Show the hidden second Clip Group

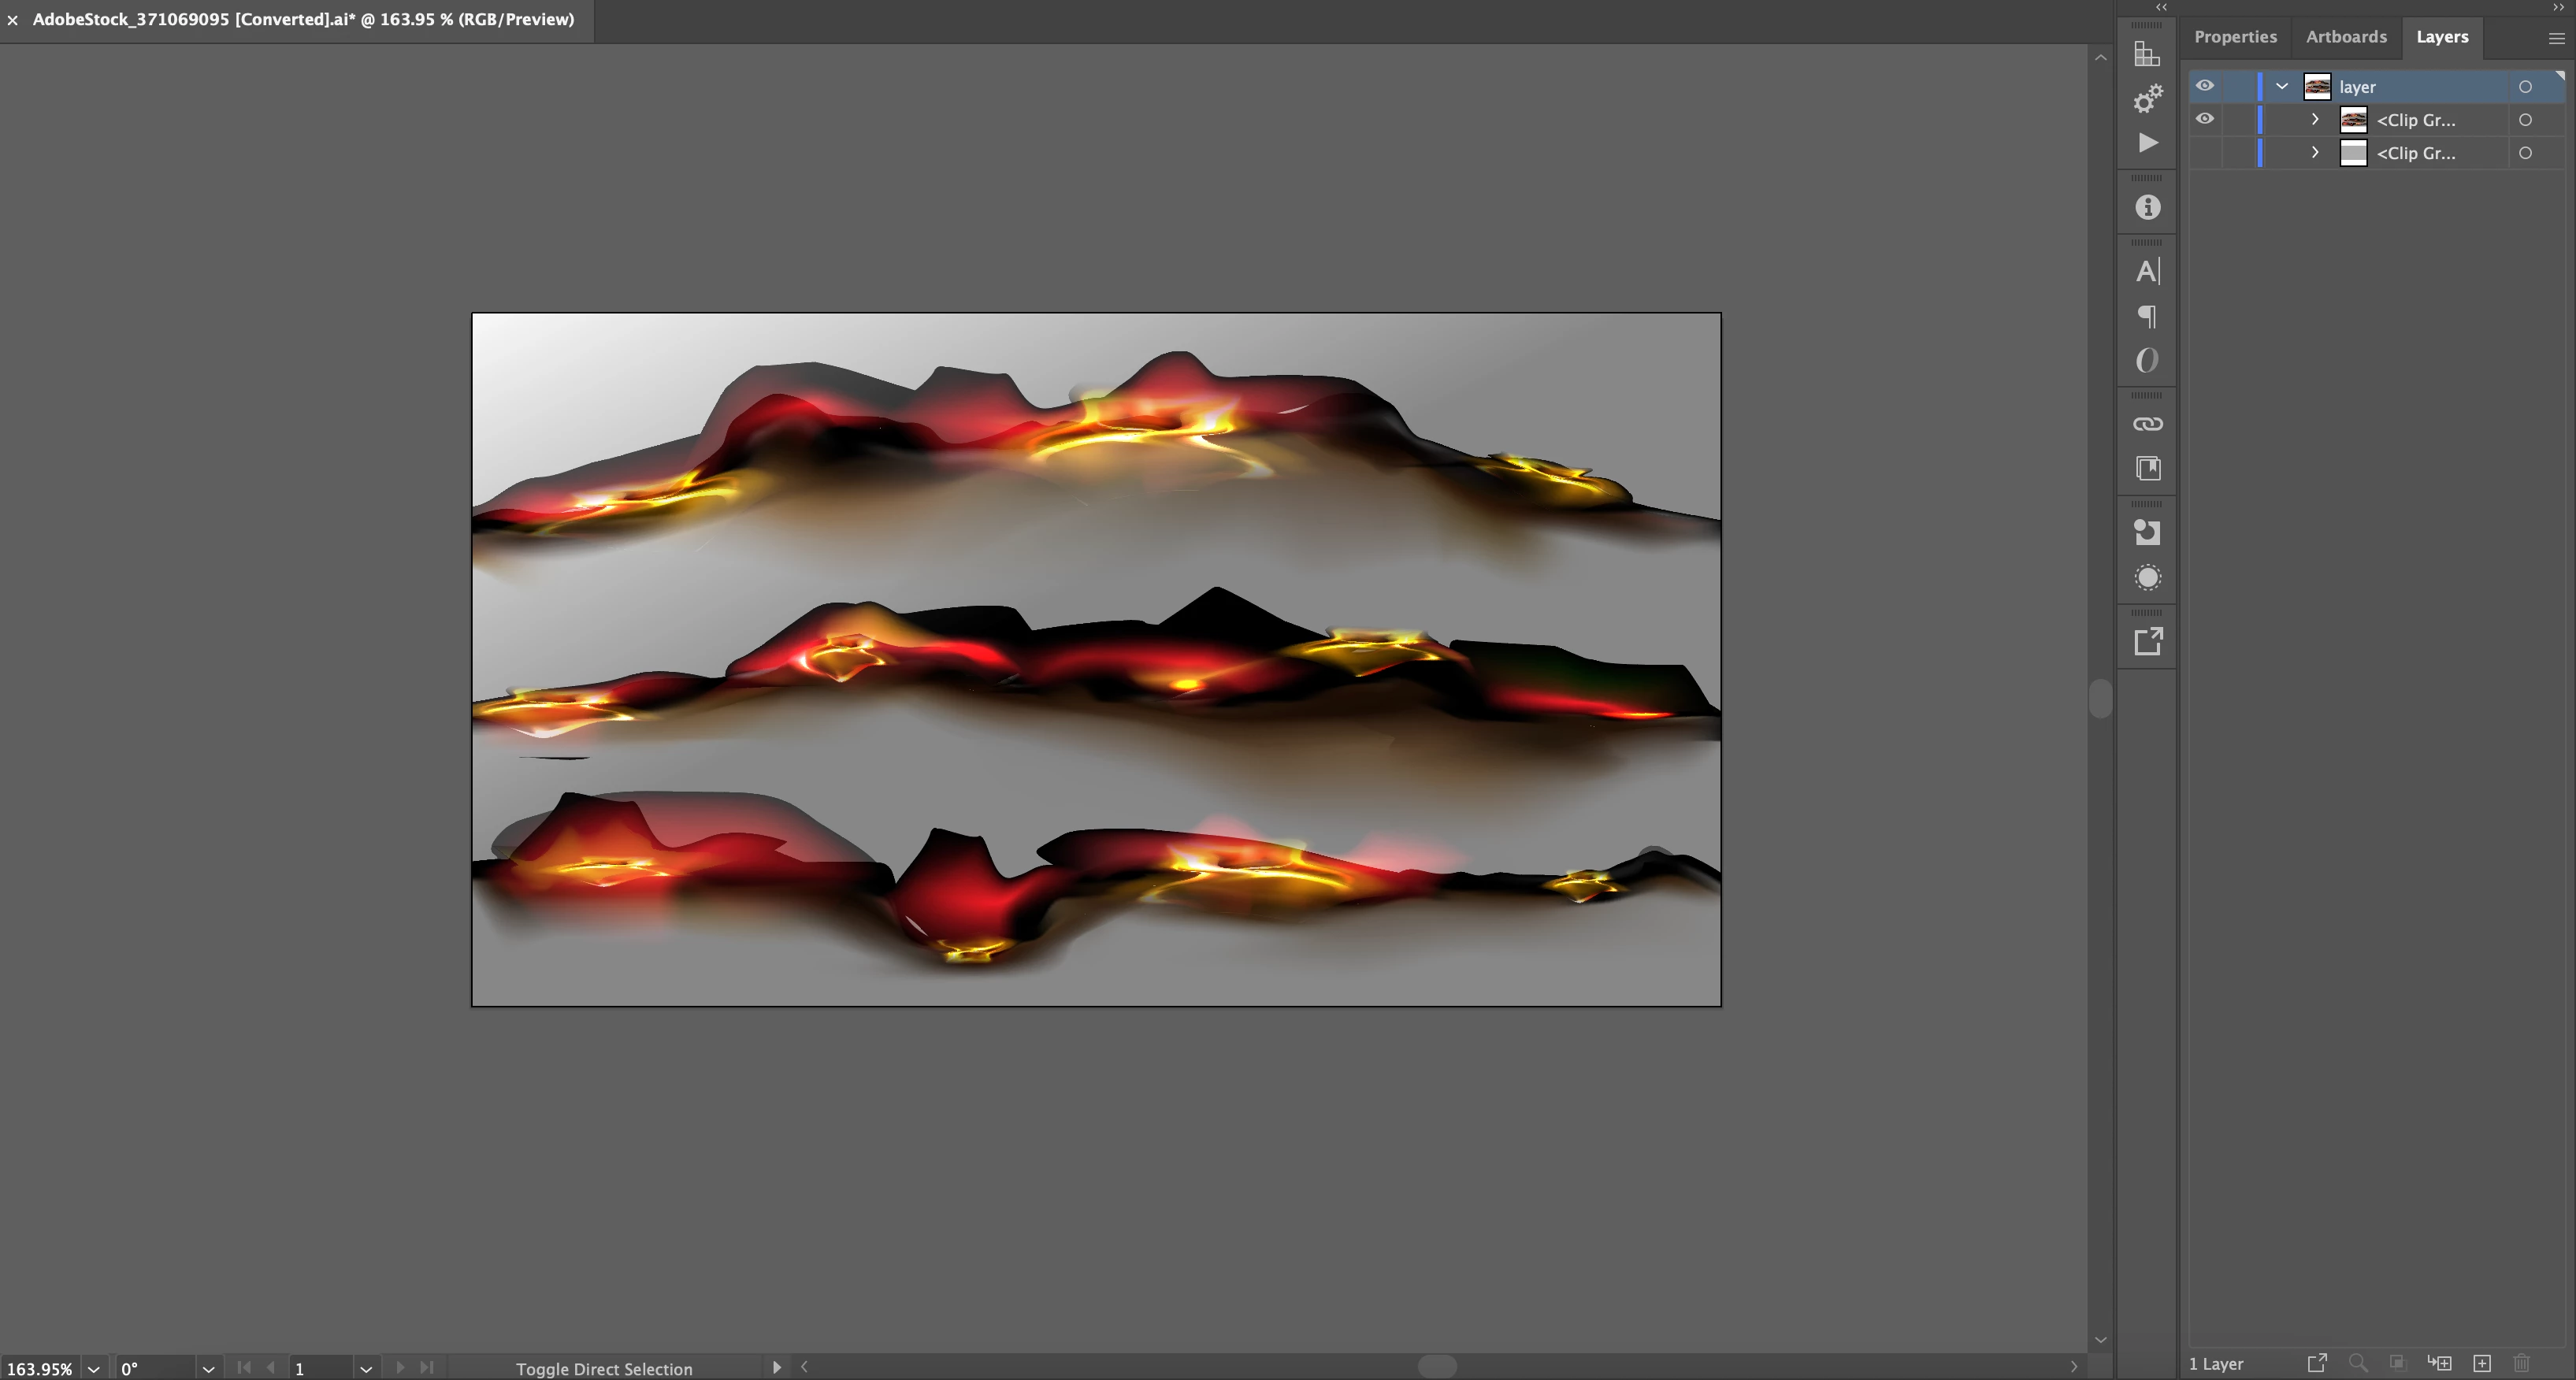(x=2204, y=153)
